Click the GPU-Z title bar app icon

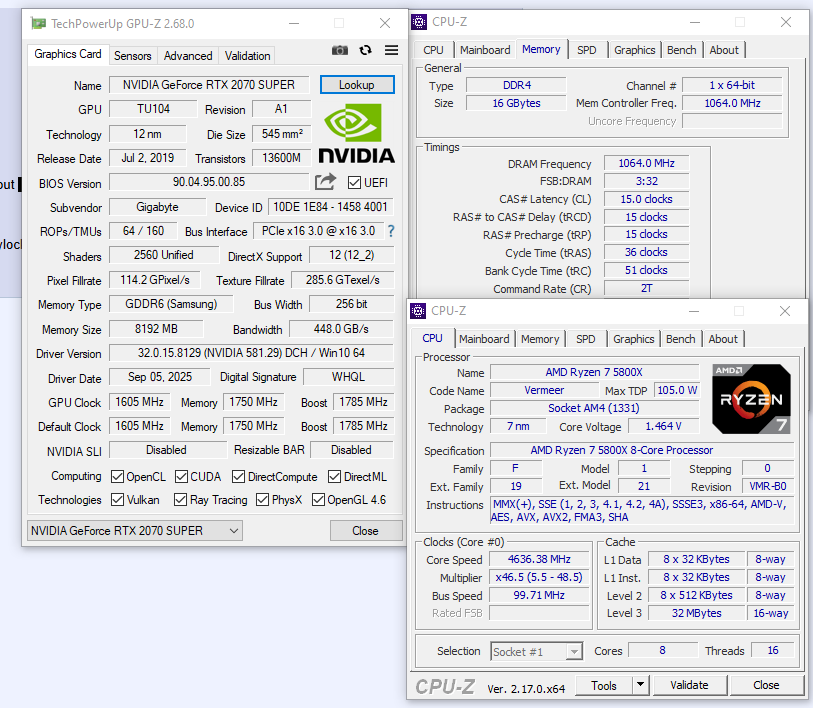(x=38, y=23)
